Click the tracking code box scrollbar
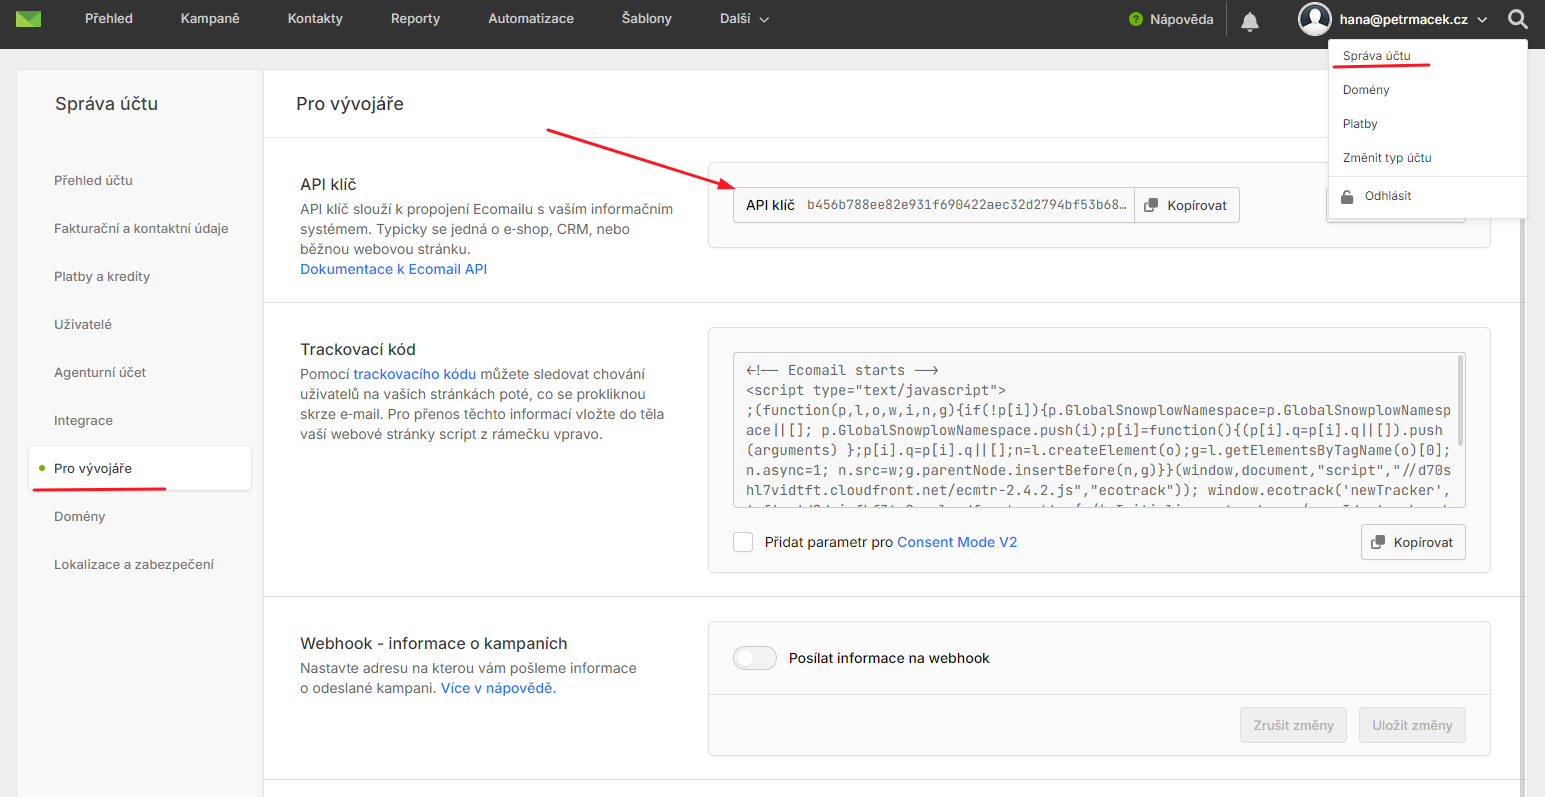Image resolution: width=1545 pixels, height=797 pixels. (x=1461, y=400)
